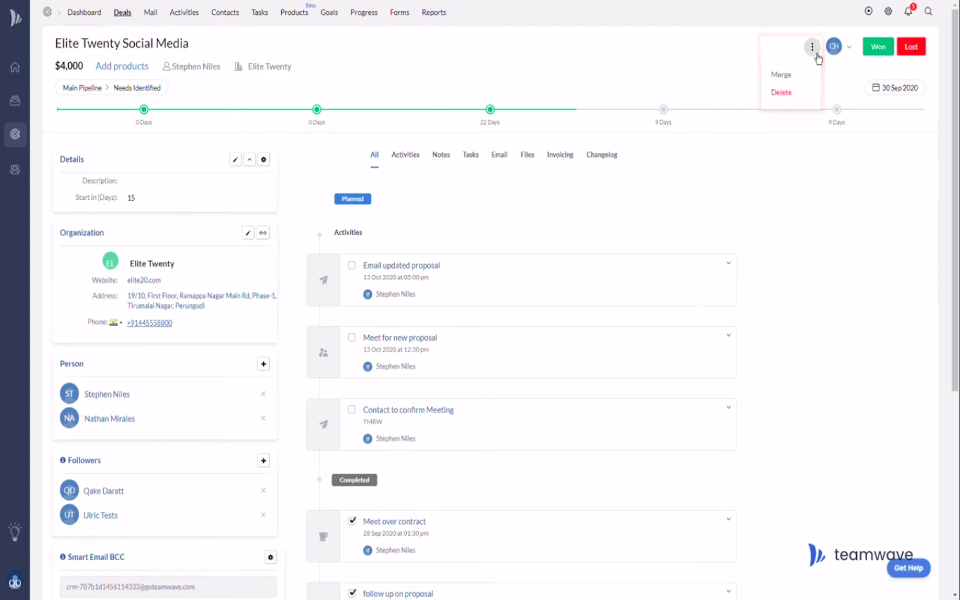Expand the Email updated proposal card

point(729,263)
